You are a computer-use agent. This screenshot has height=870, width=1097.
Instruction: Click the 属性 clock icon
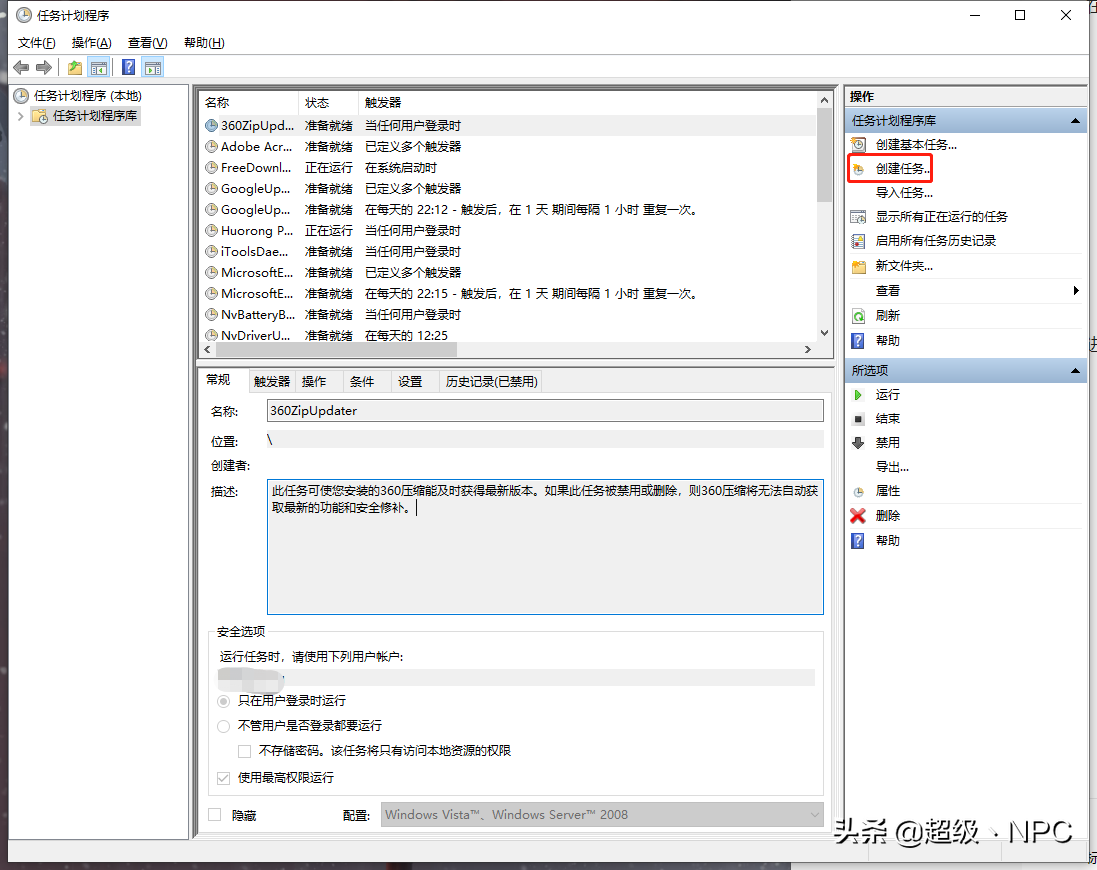[858, 492]
